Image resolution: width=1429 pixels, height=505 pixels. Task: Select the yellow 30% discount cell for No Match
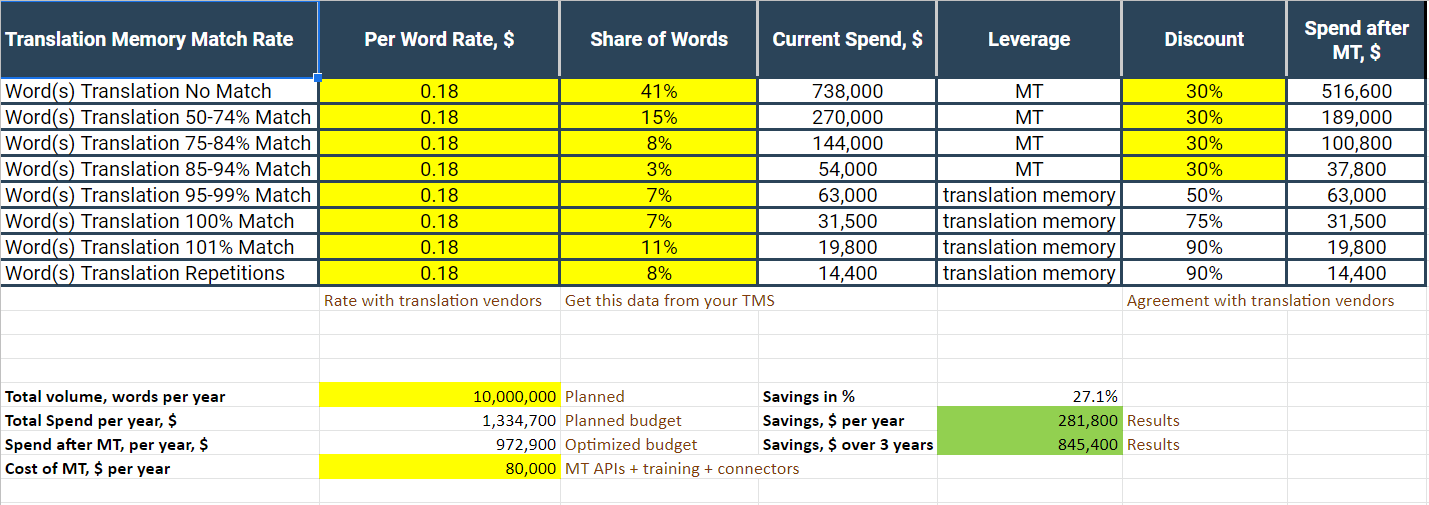(1204, 91)
